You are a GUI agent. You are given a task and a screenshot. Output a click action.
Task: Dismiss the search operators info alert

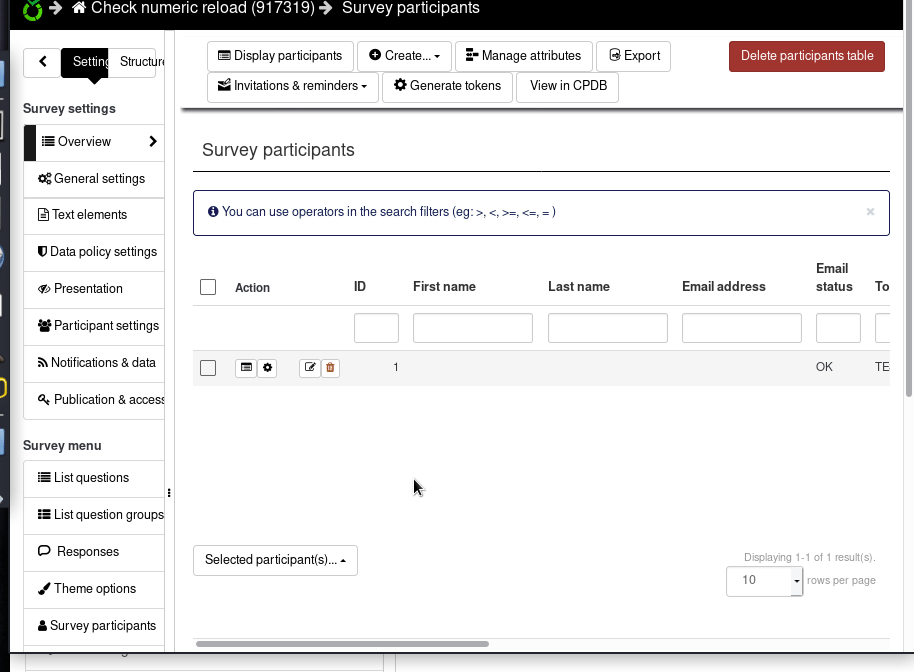[870, 212]
